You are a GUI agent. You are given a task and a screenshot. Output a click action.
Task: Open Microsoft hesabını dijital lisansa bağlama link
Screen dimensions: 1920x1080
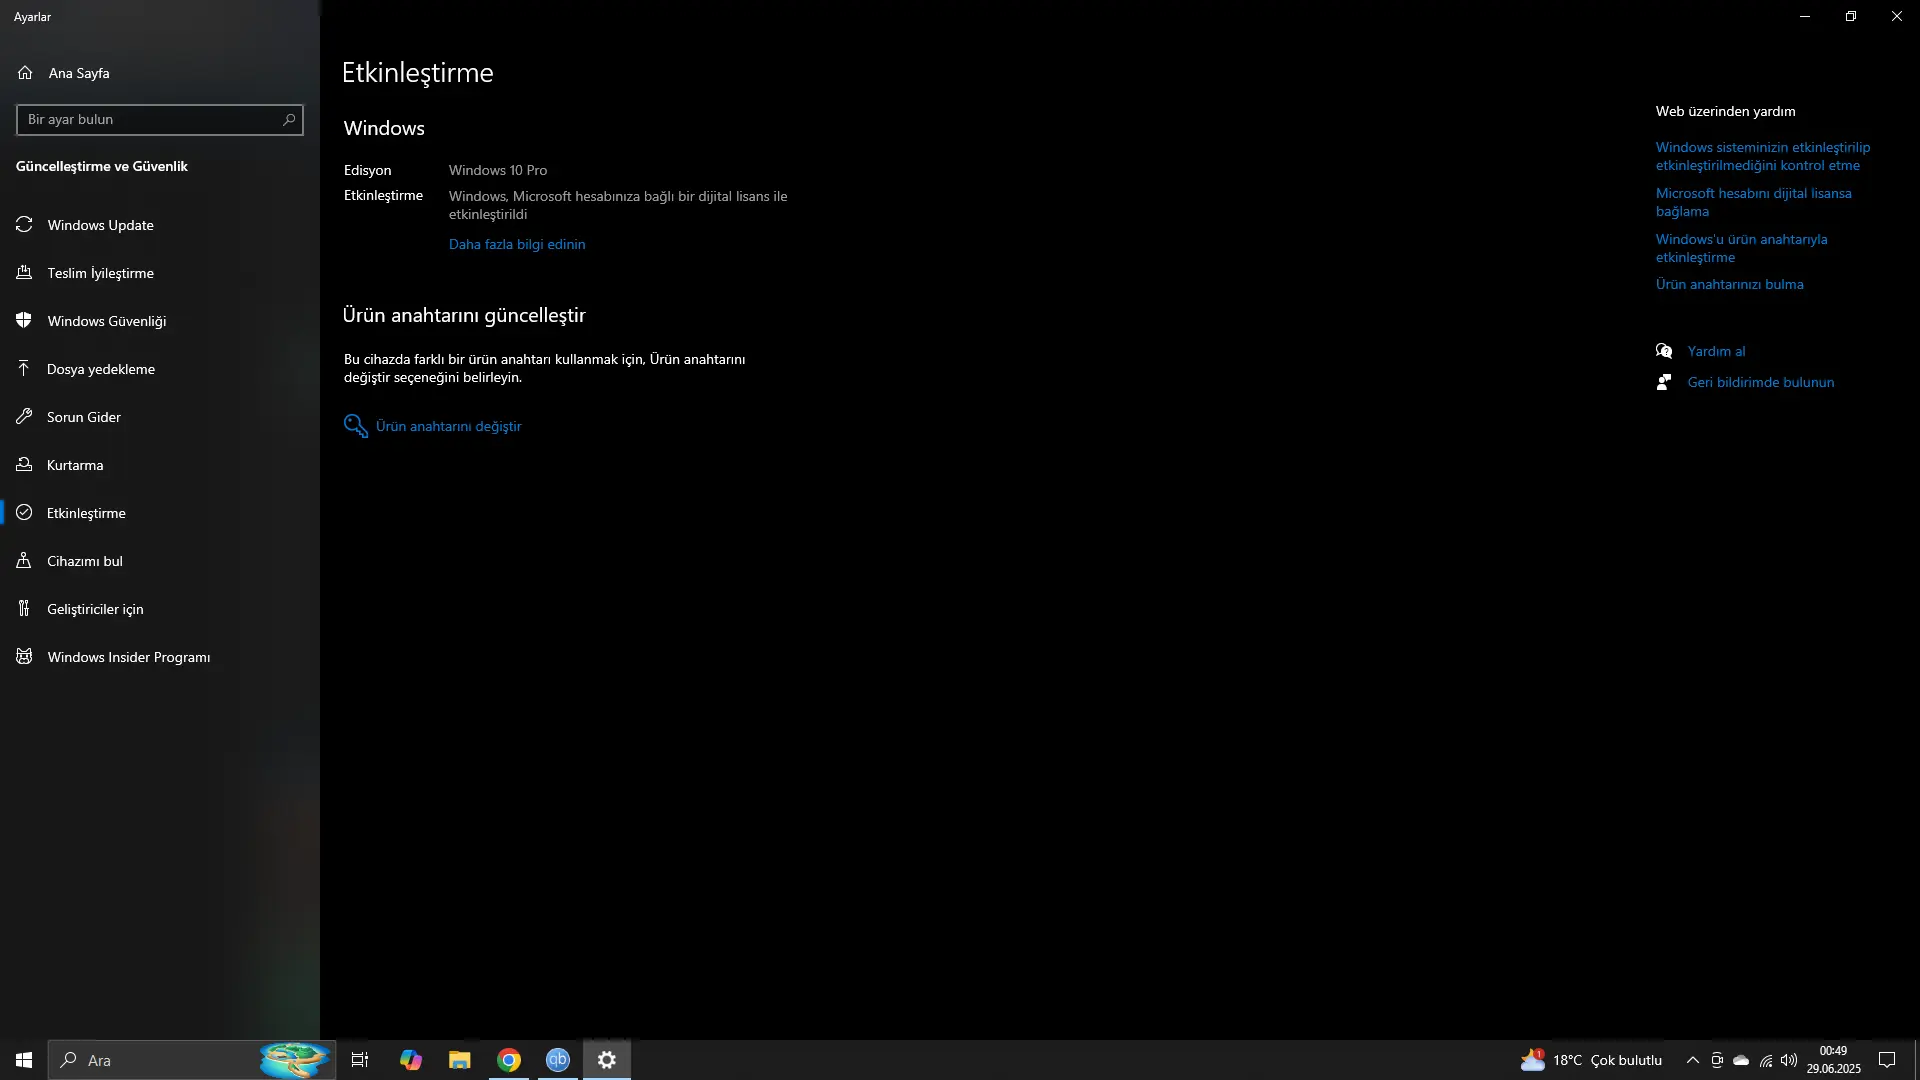(1754, 202)
